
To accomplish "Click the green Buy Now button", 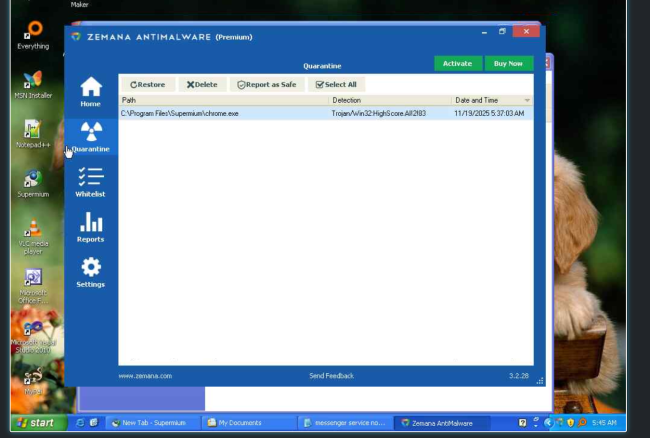I will [x=509, y=63].
